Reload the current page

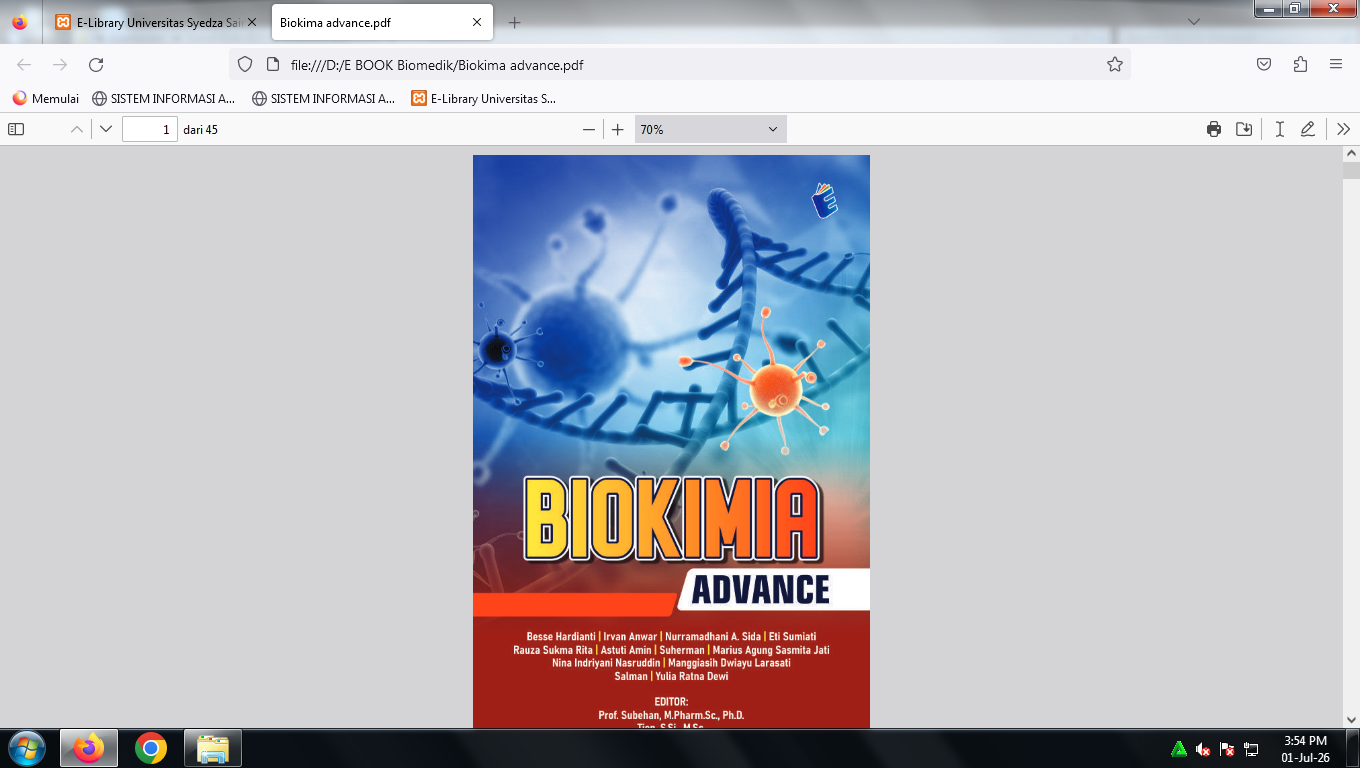(96, 64)
